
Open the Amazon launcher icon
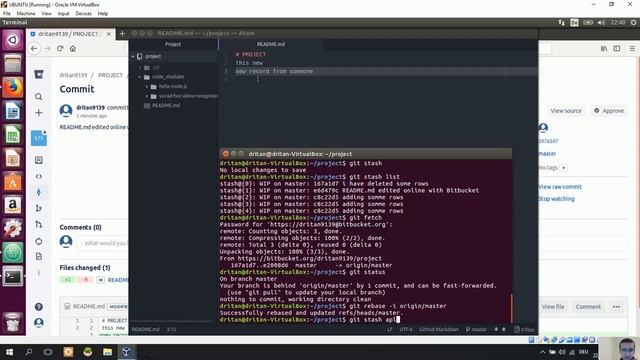13,205
